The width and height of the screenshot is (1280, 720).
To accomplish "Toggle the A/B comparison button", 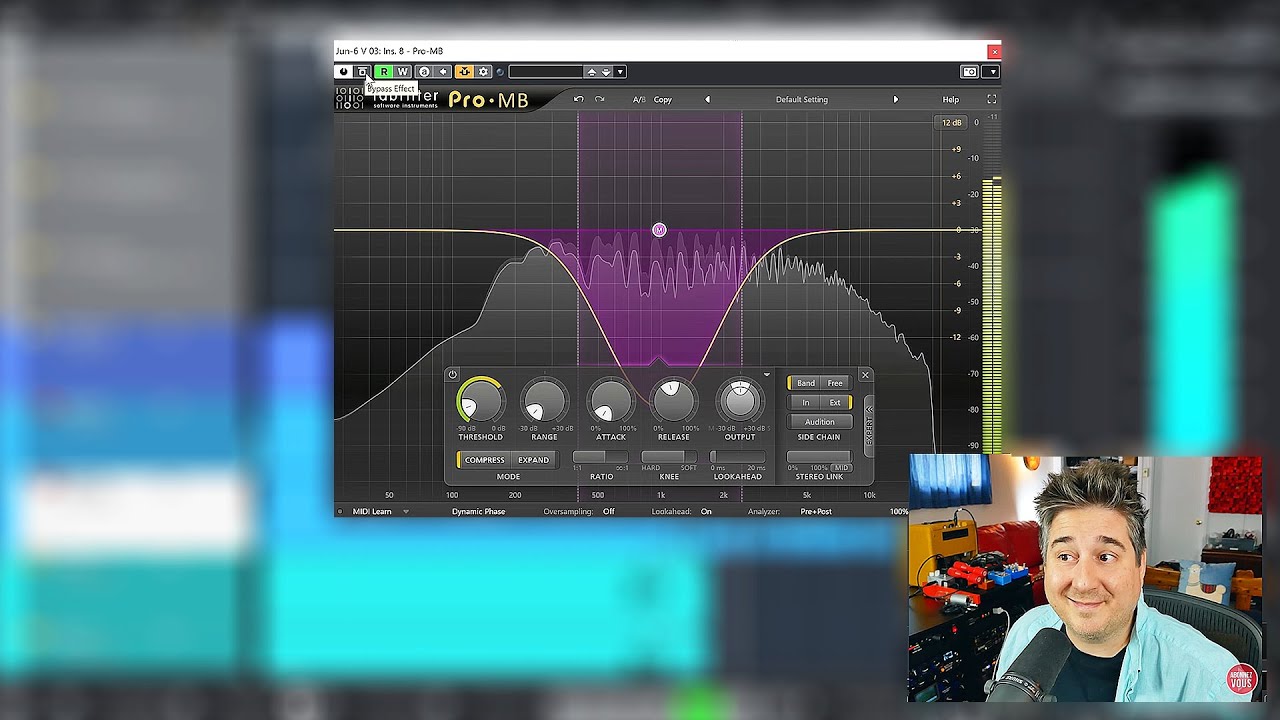I will [639, 100].
